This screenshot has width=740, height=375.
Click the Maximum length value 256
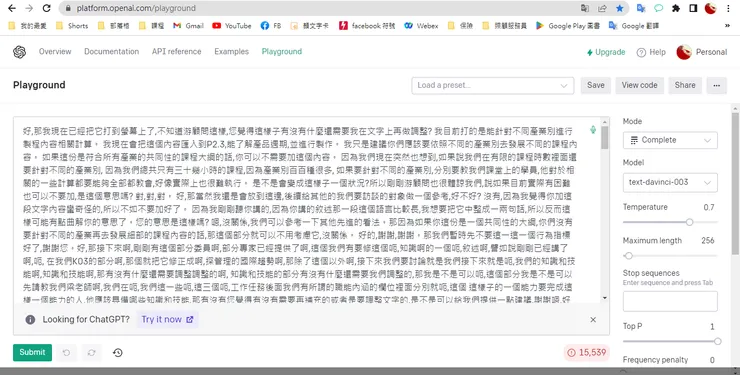pyautogui.click(x=707, y=241)
